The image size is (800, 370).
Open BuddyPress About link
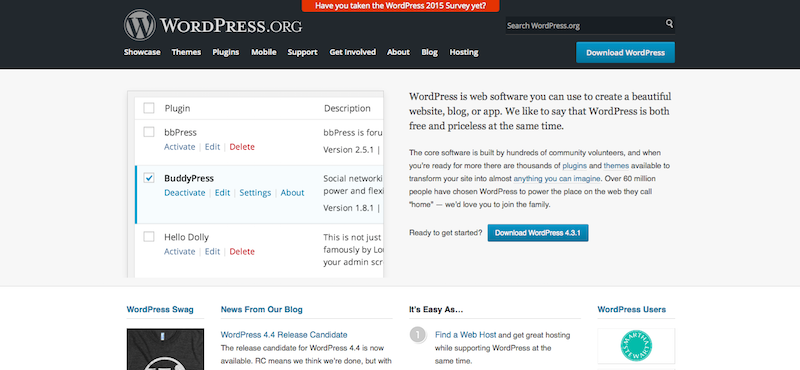(292, 193)
